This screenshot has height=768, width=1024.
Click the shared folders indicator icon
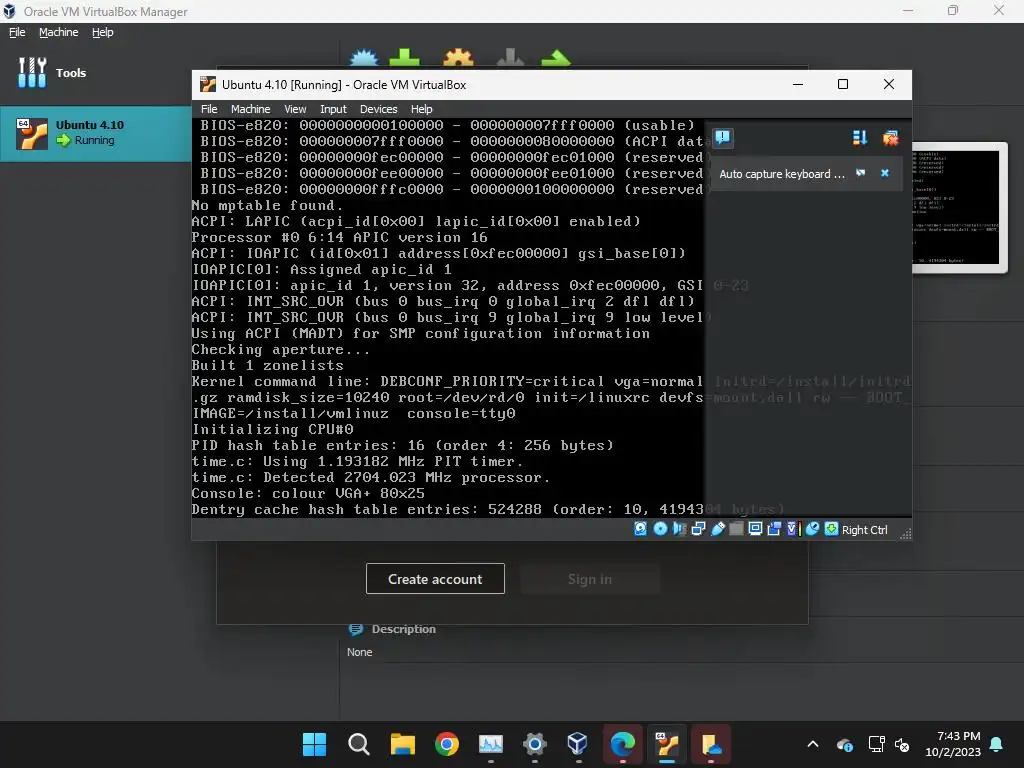[736, 529]
